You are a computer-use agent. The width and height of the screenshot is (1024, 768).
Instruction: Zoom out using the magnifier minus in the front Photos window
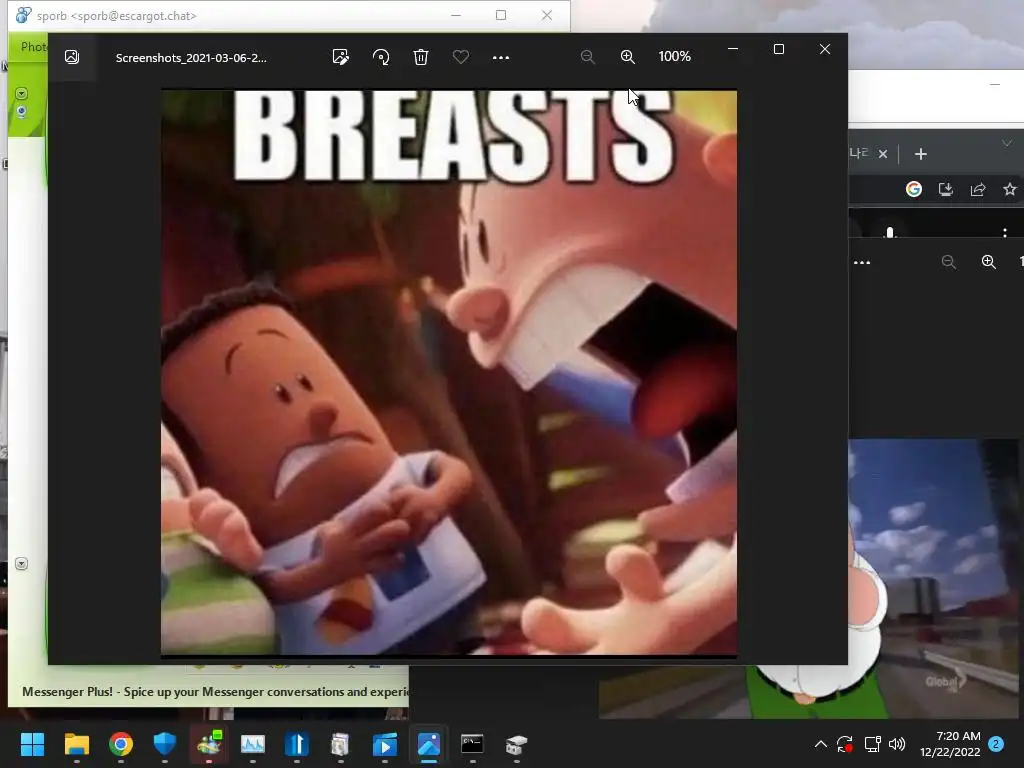coord(588,57)
